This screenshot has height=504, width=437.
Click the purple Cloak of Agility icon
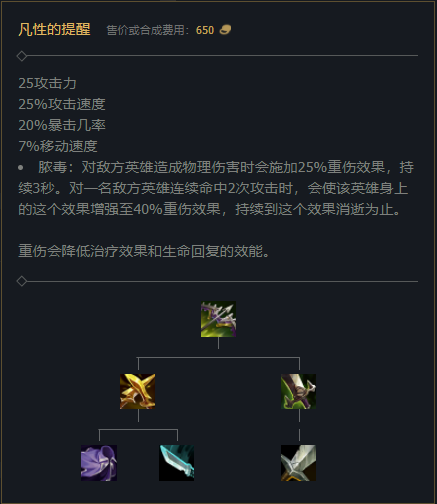(x=99, y=463)
